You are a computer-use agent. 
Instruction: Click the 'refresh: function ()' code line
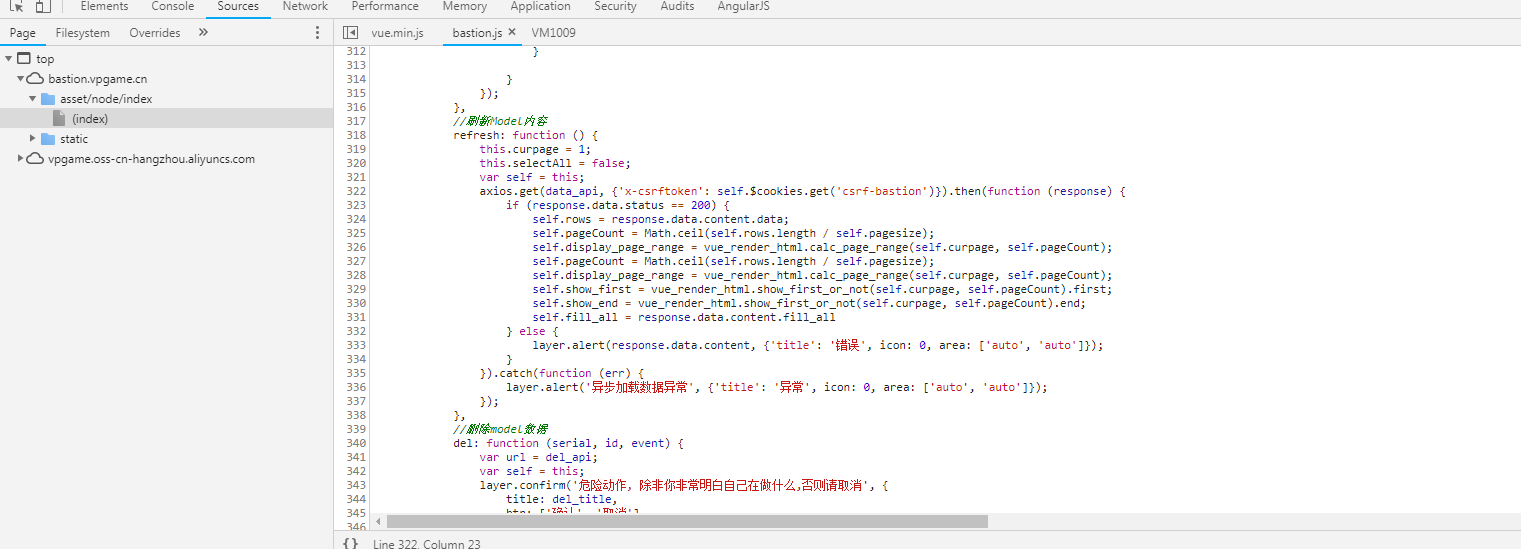(525, 135)
